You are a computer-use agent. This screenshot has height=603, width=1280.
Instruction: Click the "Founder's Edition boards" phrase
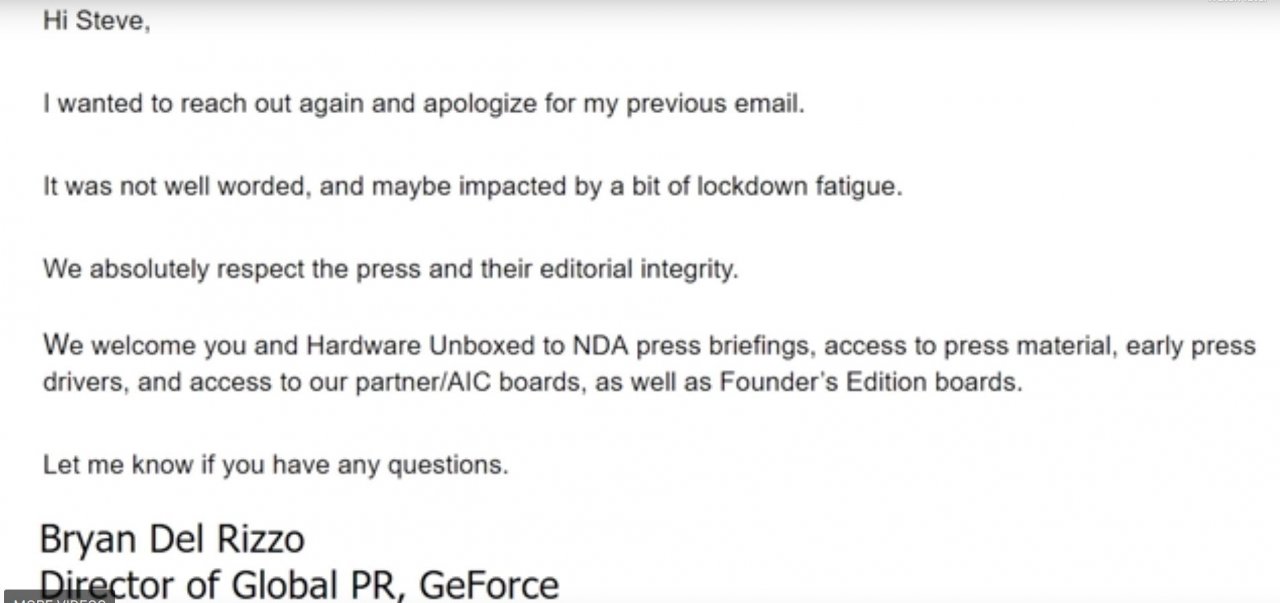pos(870,383)
